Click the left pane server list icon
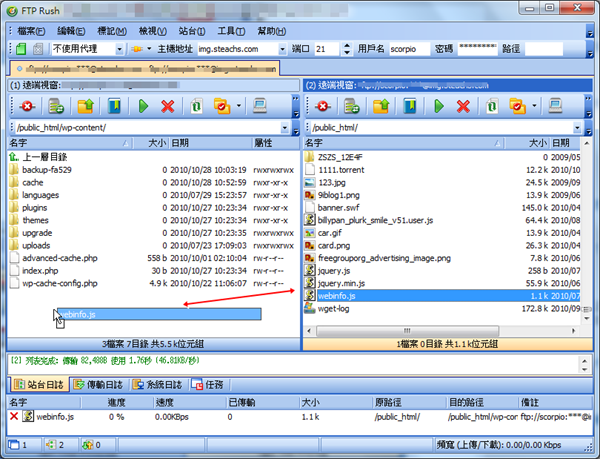 pyautogui.click(x=56, y=106)
